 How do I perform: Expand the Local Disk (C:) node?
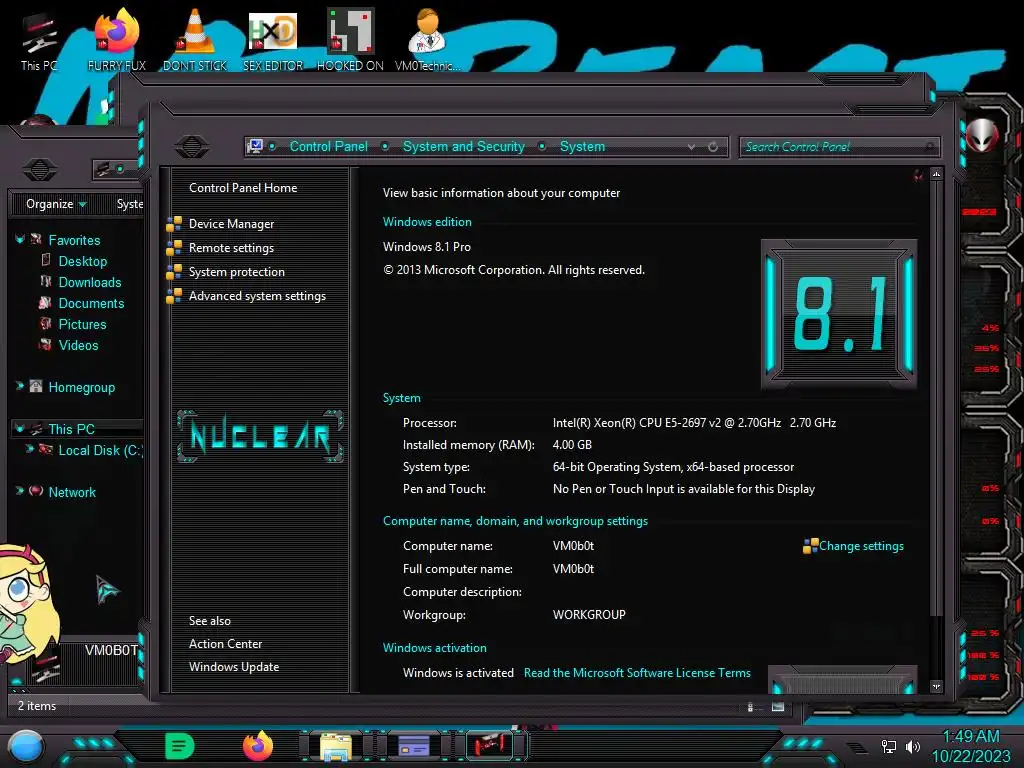[x=29, y=449]
